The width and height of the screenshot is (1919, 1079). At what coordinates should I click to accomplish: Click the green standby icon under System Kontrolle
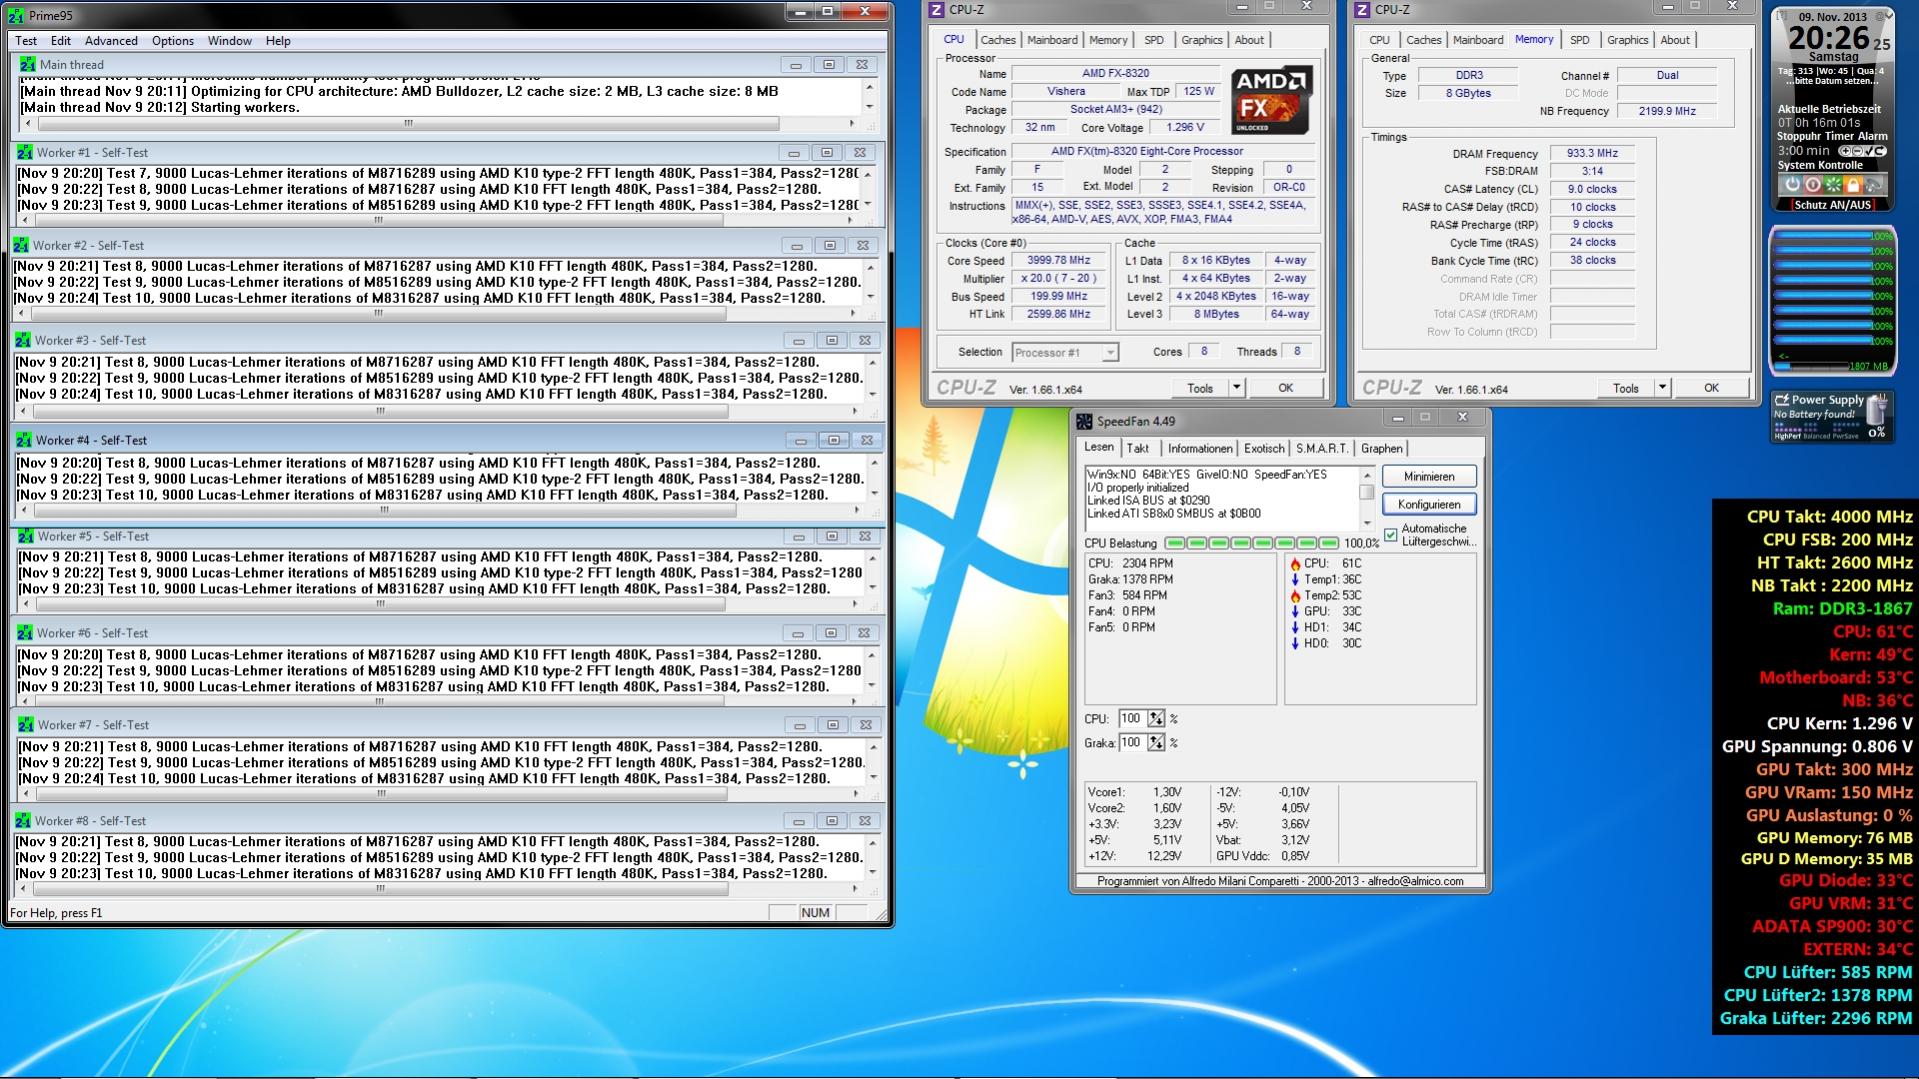1832,185
